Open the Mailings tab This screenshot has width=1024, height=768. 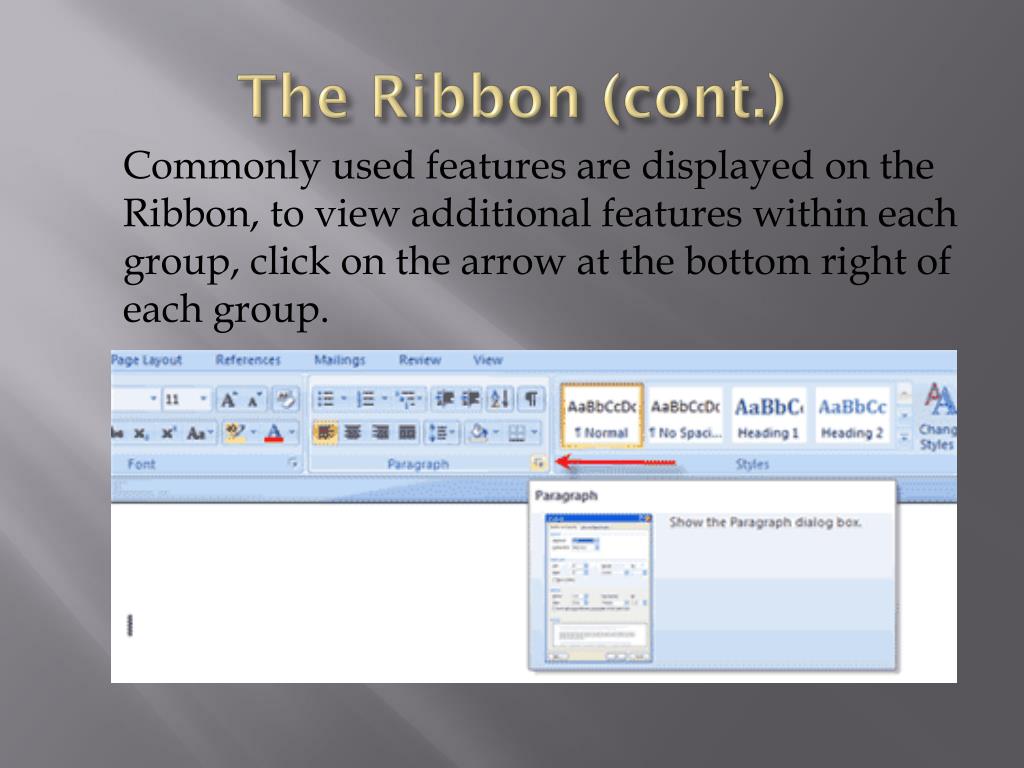(340, 360)
